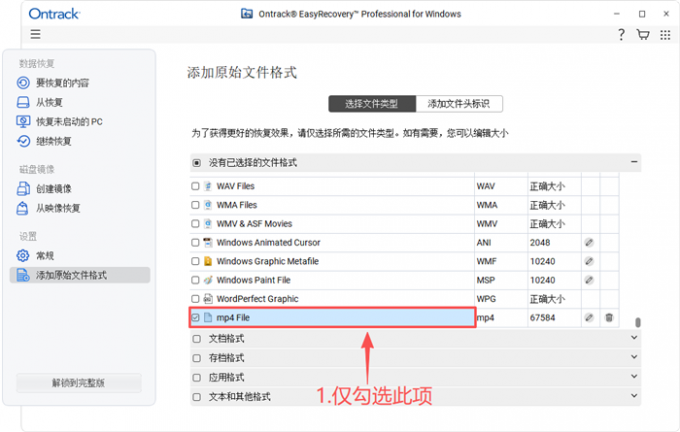Image resolution: width=680 pixels, height=432 pixels.
Task: Click the WAV Files type icon
Action: pos(208,186)
